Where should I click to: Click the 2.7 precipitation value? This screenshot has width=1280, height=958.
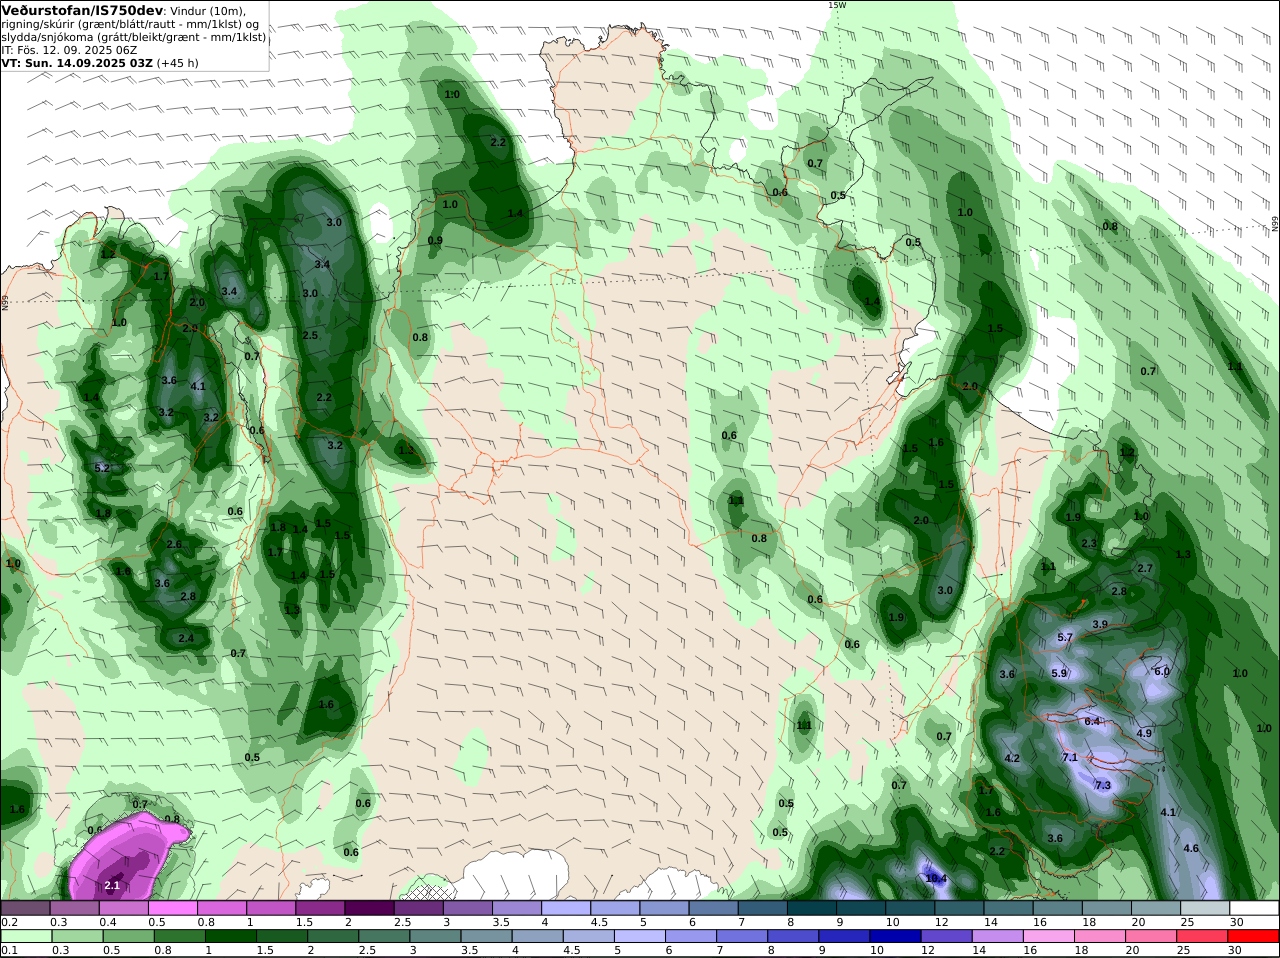1145,568
